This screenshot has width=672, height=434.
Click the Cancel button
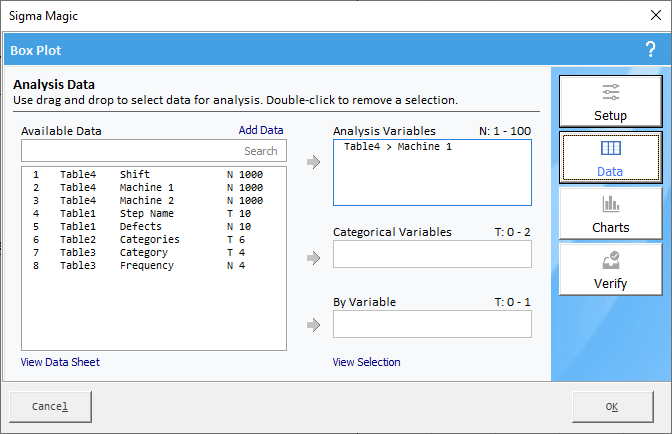click(50, 407)
